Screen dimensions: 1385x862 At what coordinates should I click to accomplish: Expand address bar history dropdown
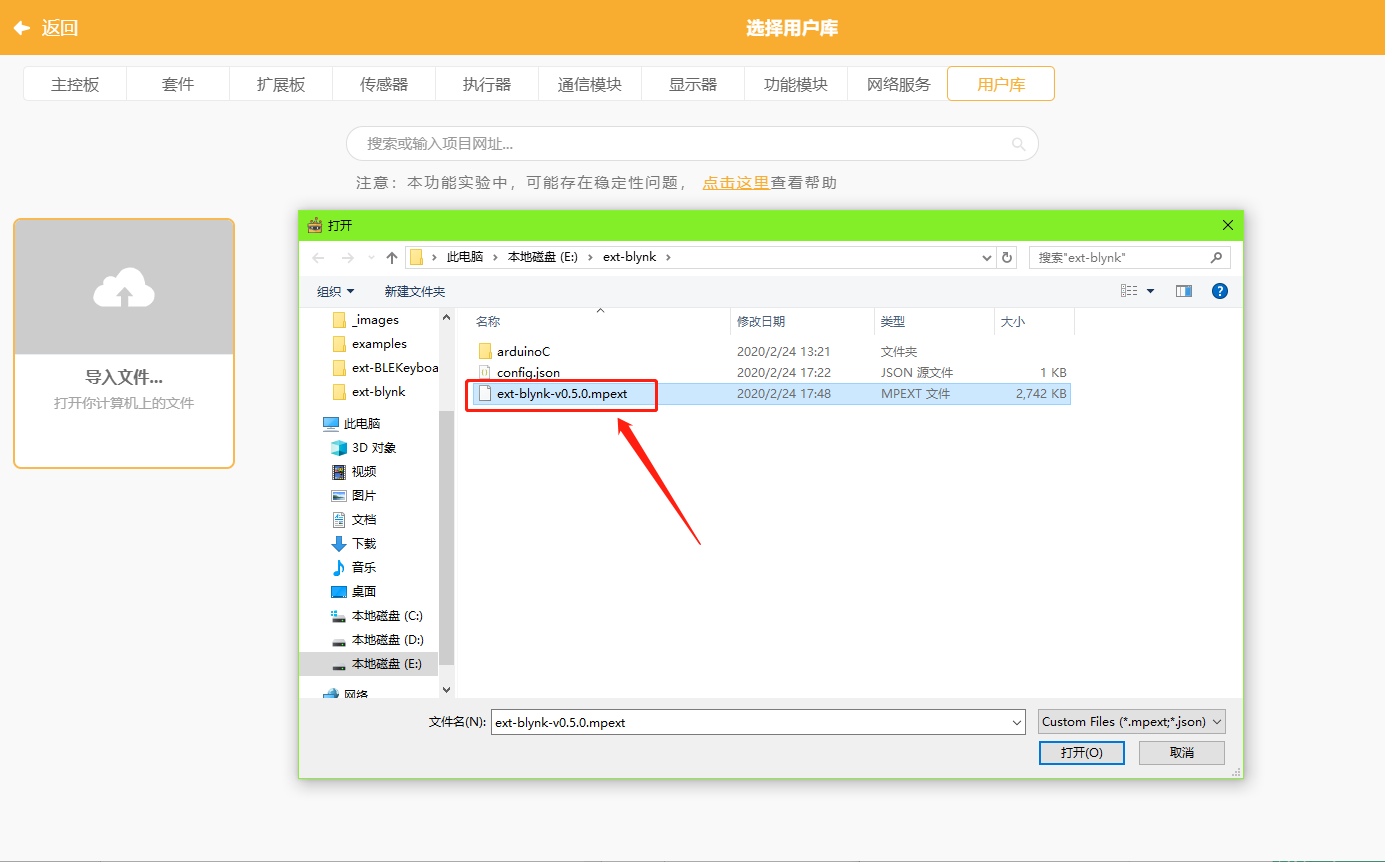[x=987, y=257]
